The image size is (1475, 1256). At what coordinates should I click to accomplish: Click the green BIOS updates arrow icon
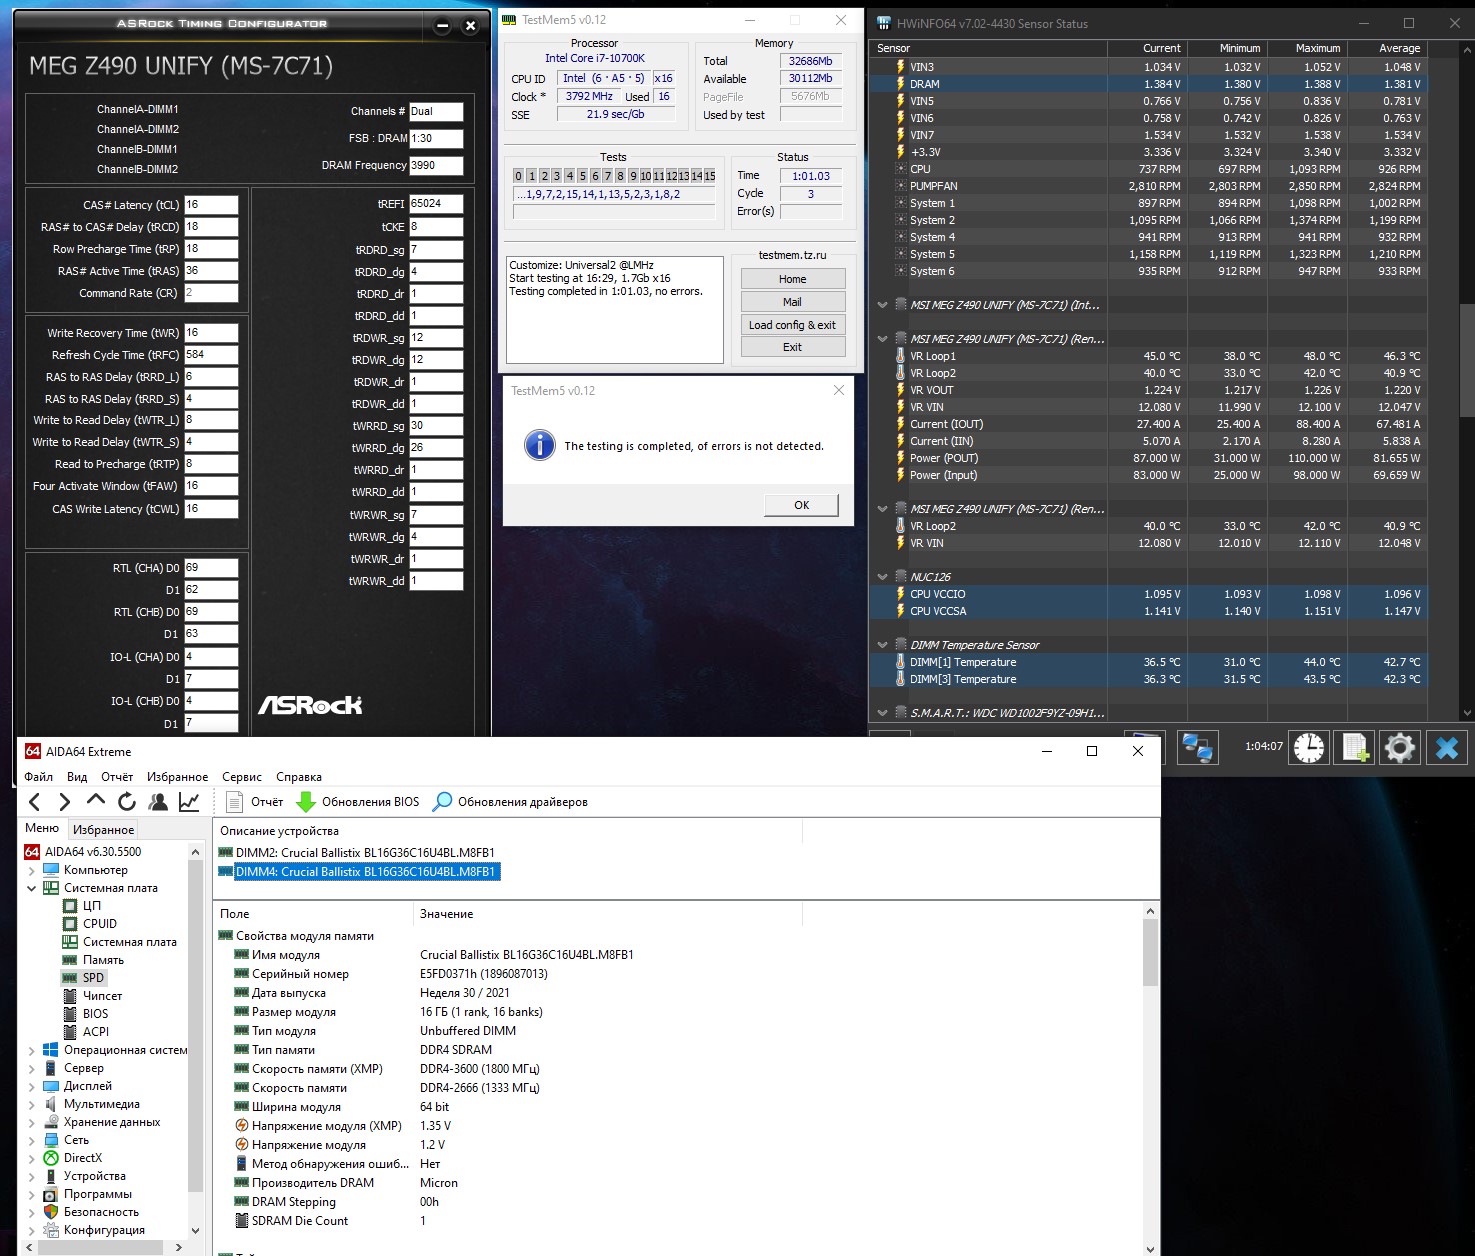click(x=306, y=802)
